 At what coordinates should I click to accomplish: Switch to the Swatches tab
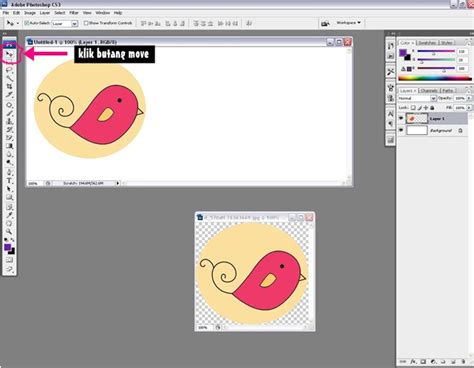pos(427,43)
